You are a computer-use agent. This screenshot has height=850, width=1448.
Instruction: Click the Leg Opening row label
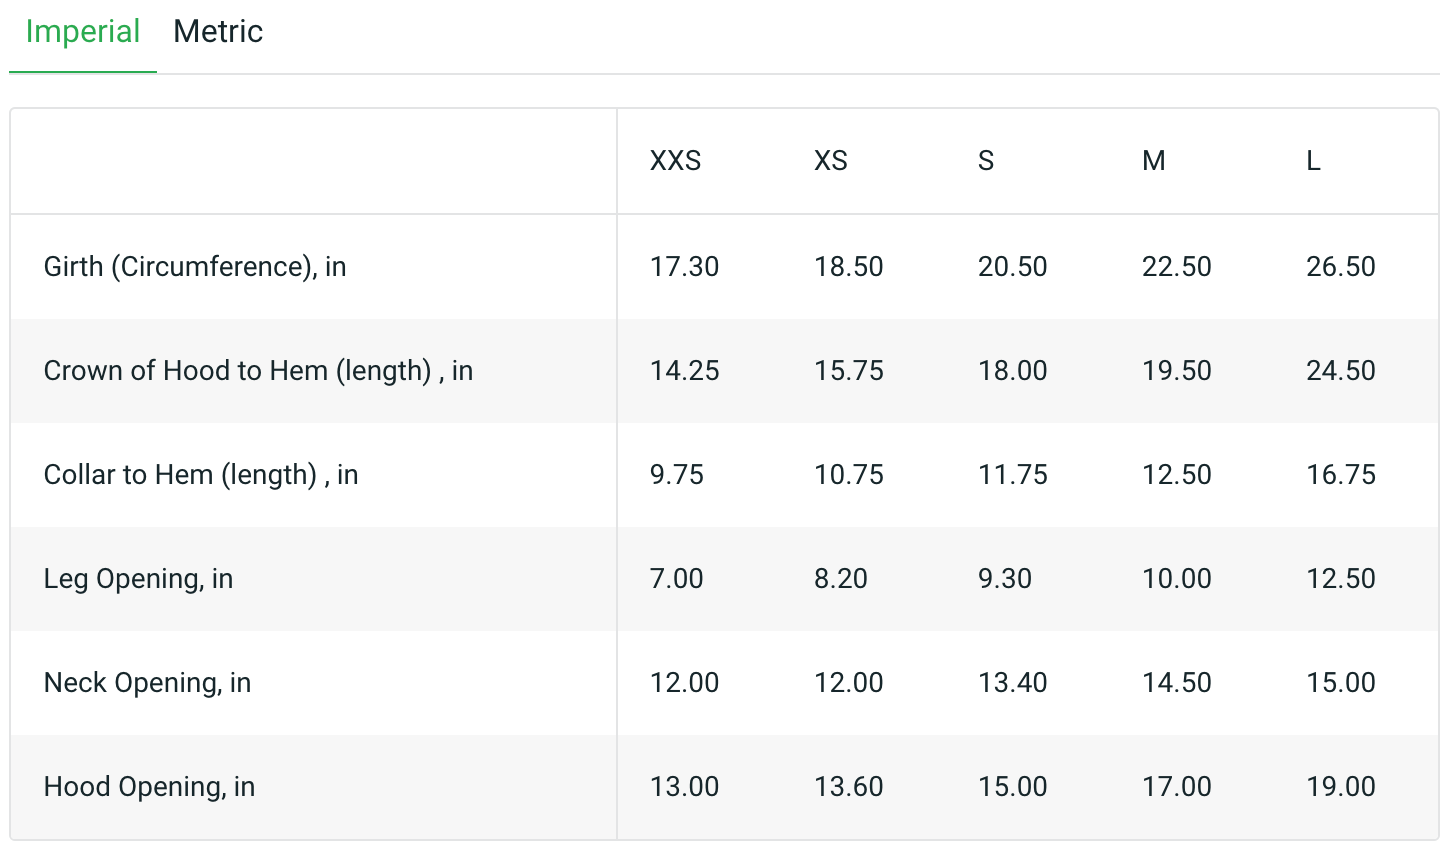(x=138, y=579)
